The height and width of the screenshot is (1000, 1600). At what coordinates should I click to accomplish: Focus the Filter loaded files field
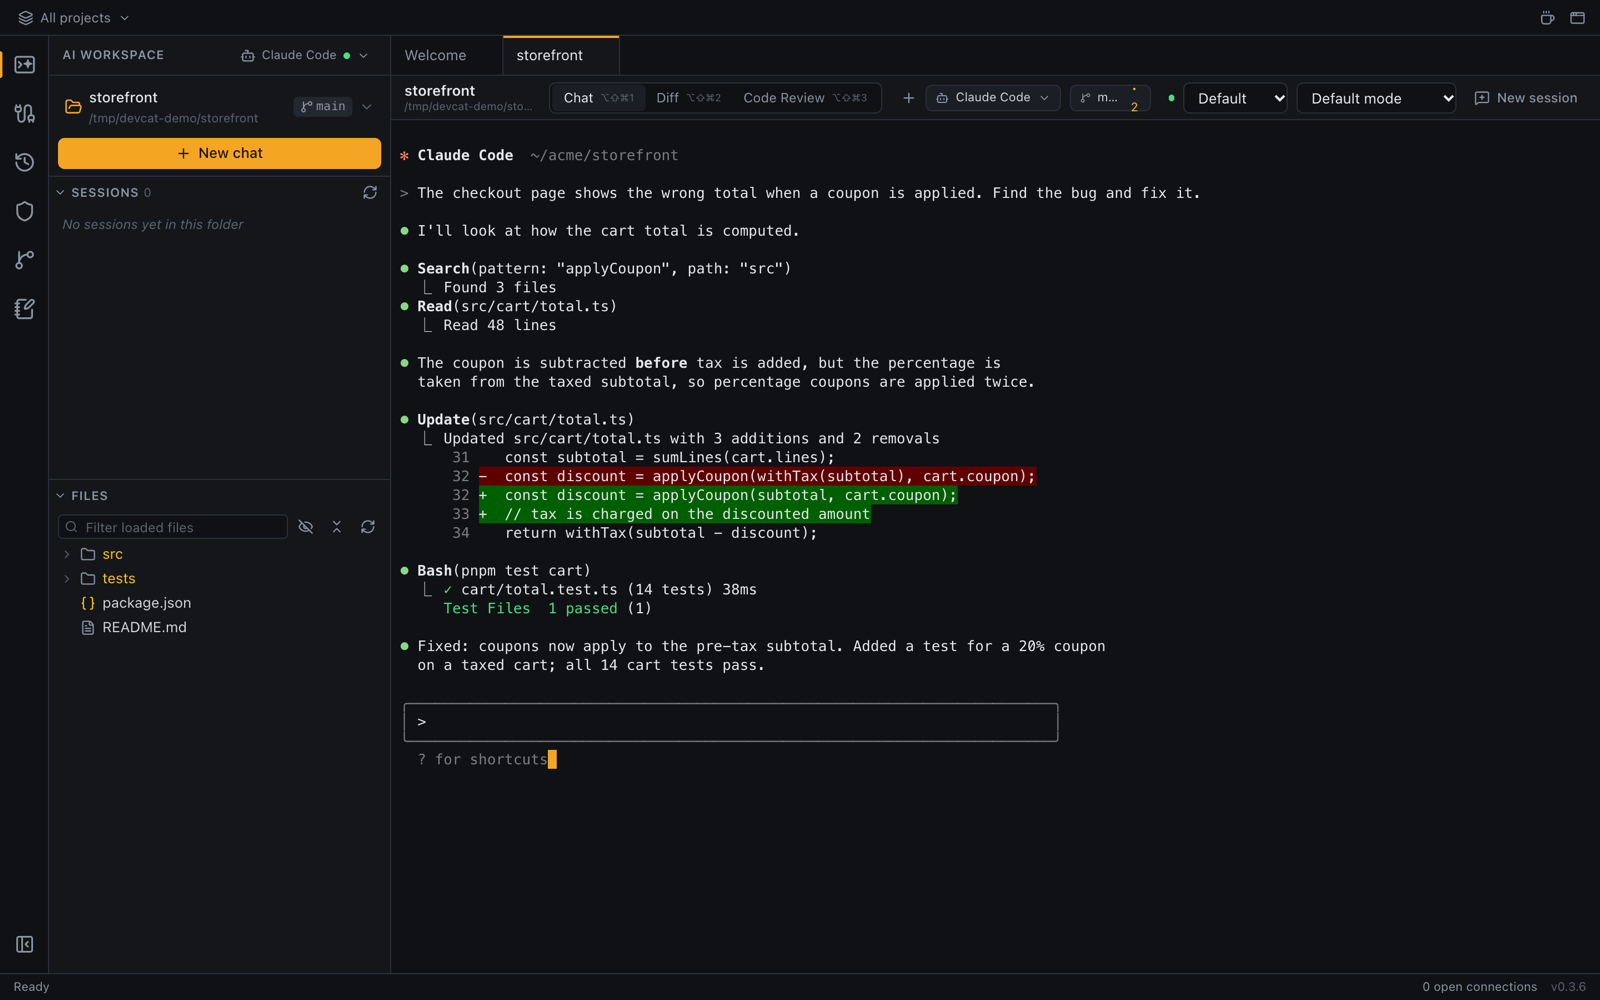pos(173,527)
